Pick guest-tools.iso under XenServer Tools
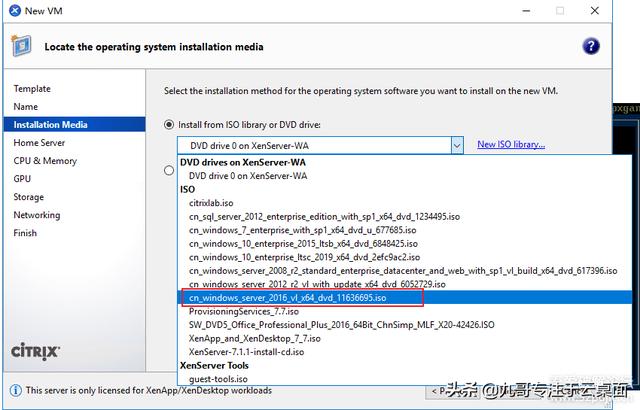This screenshot has width=640, height=410. point(217,379)
